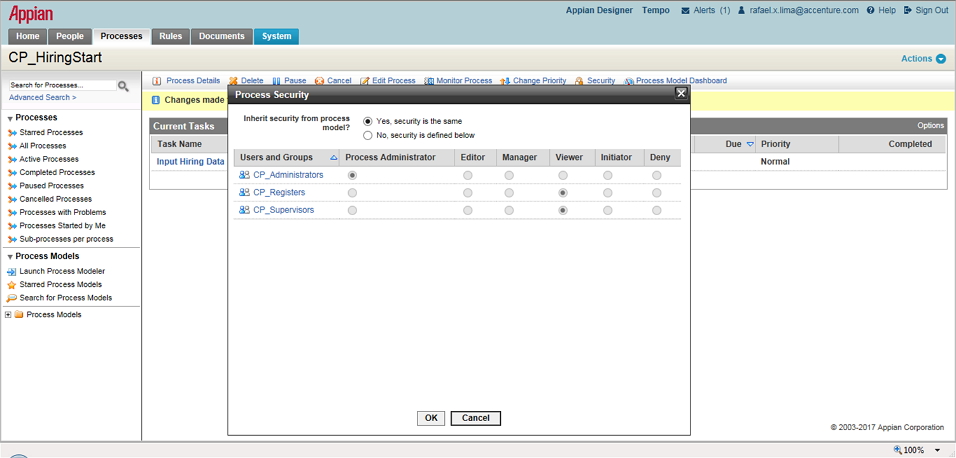Image resolution: width=956 pixels, height=458 pixels.
Task: Open Processes with Problems link
Action: pyautogui.click(x=63, y=212)
